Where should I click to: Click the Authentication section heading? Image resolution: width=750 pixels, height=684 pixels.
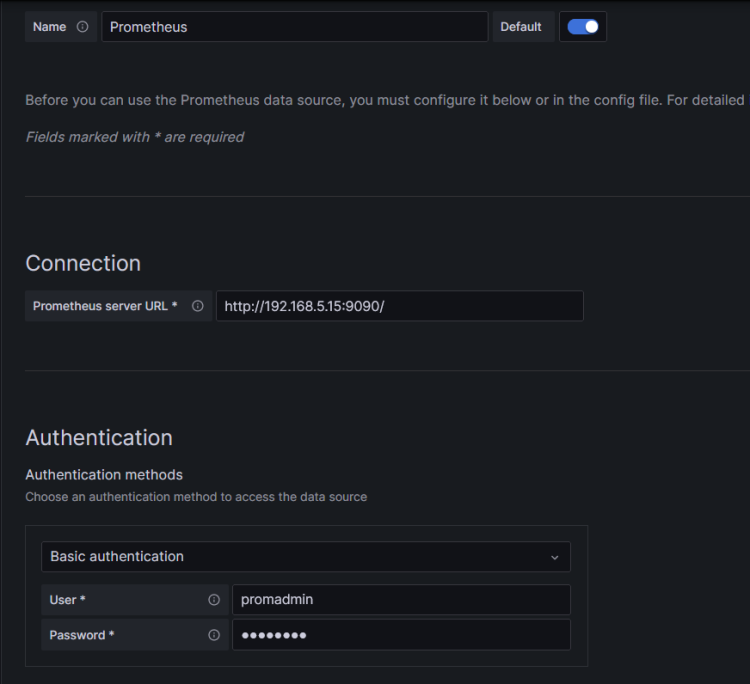point(99,438)
